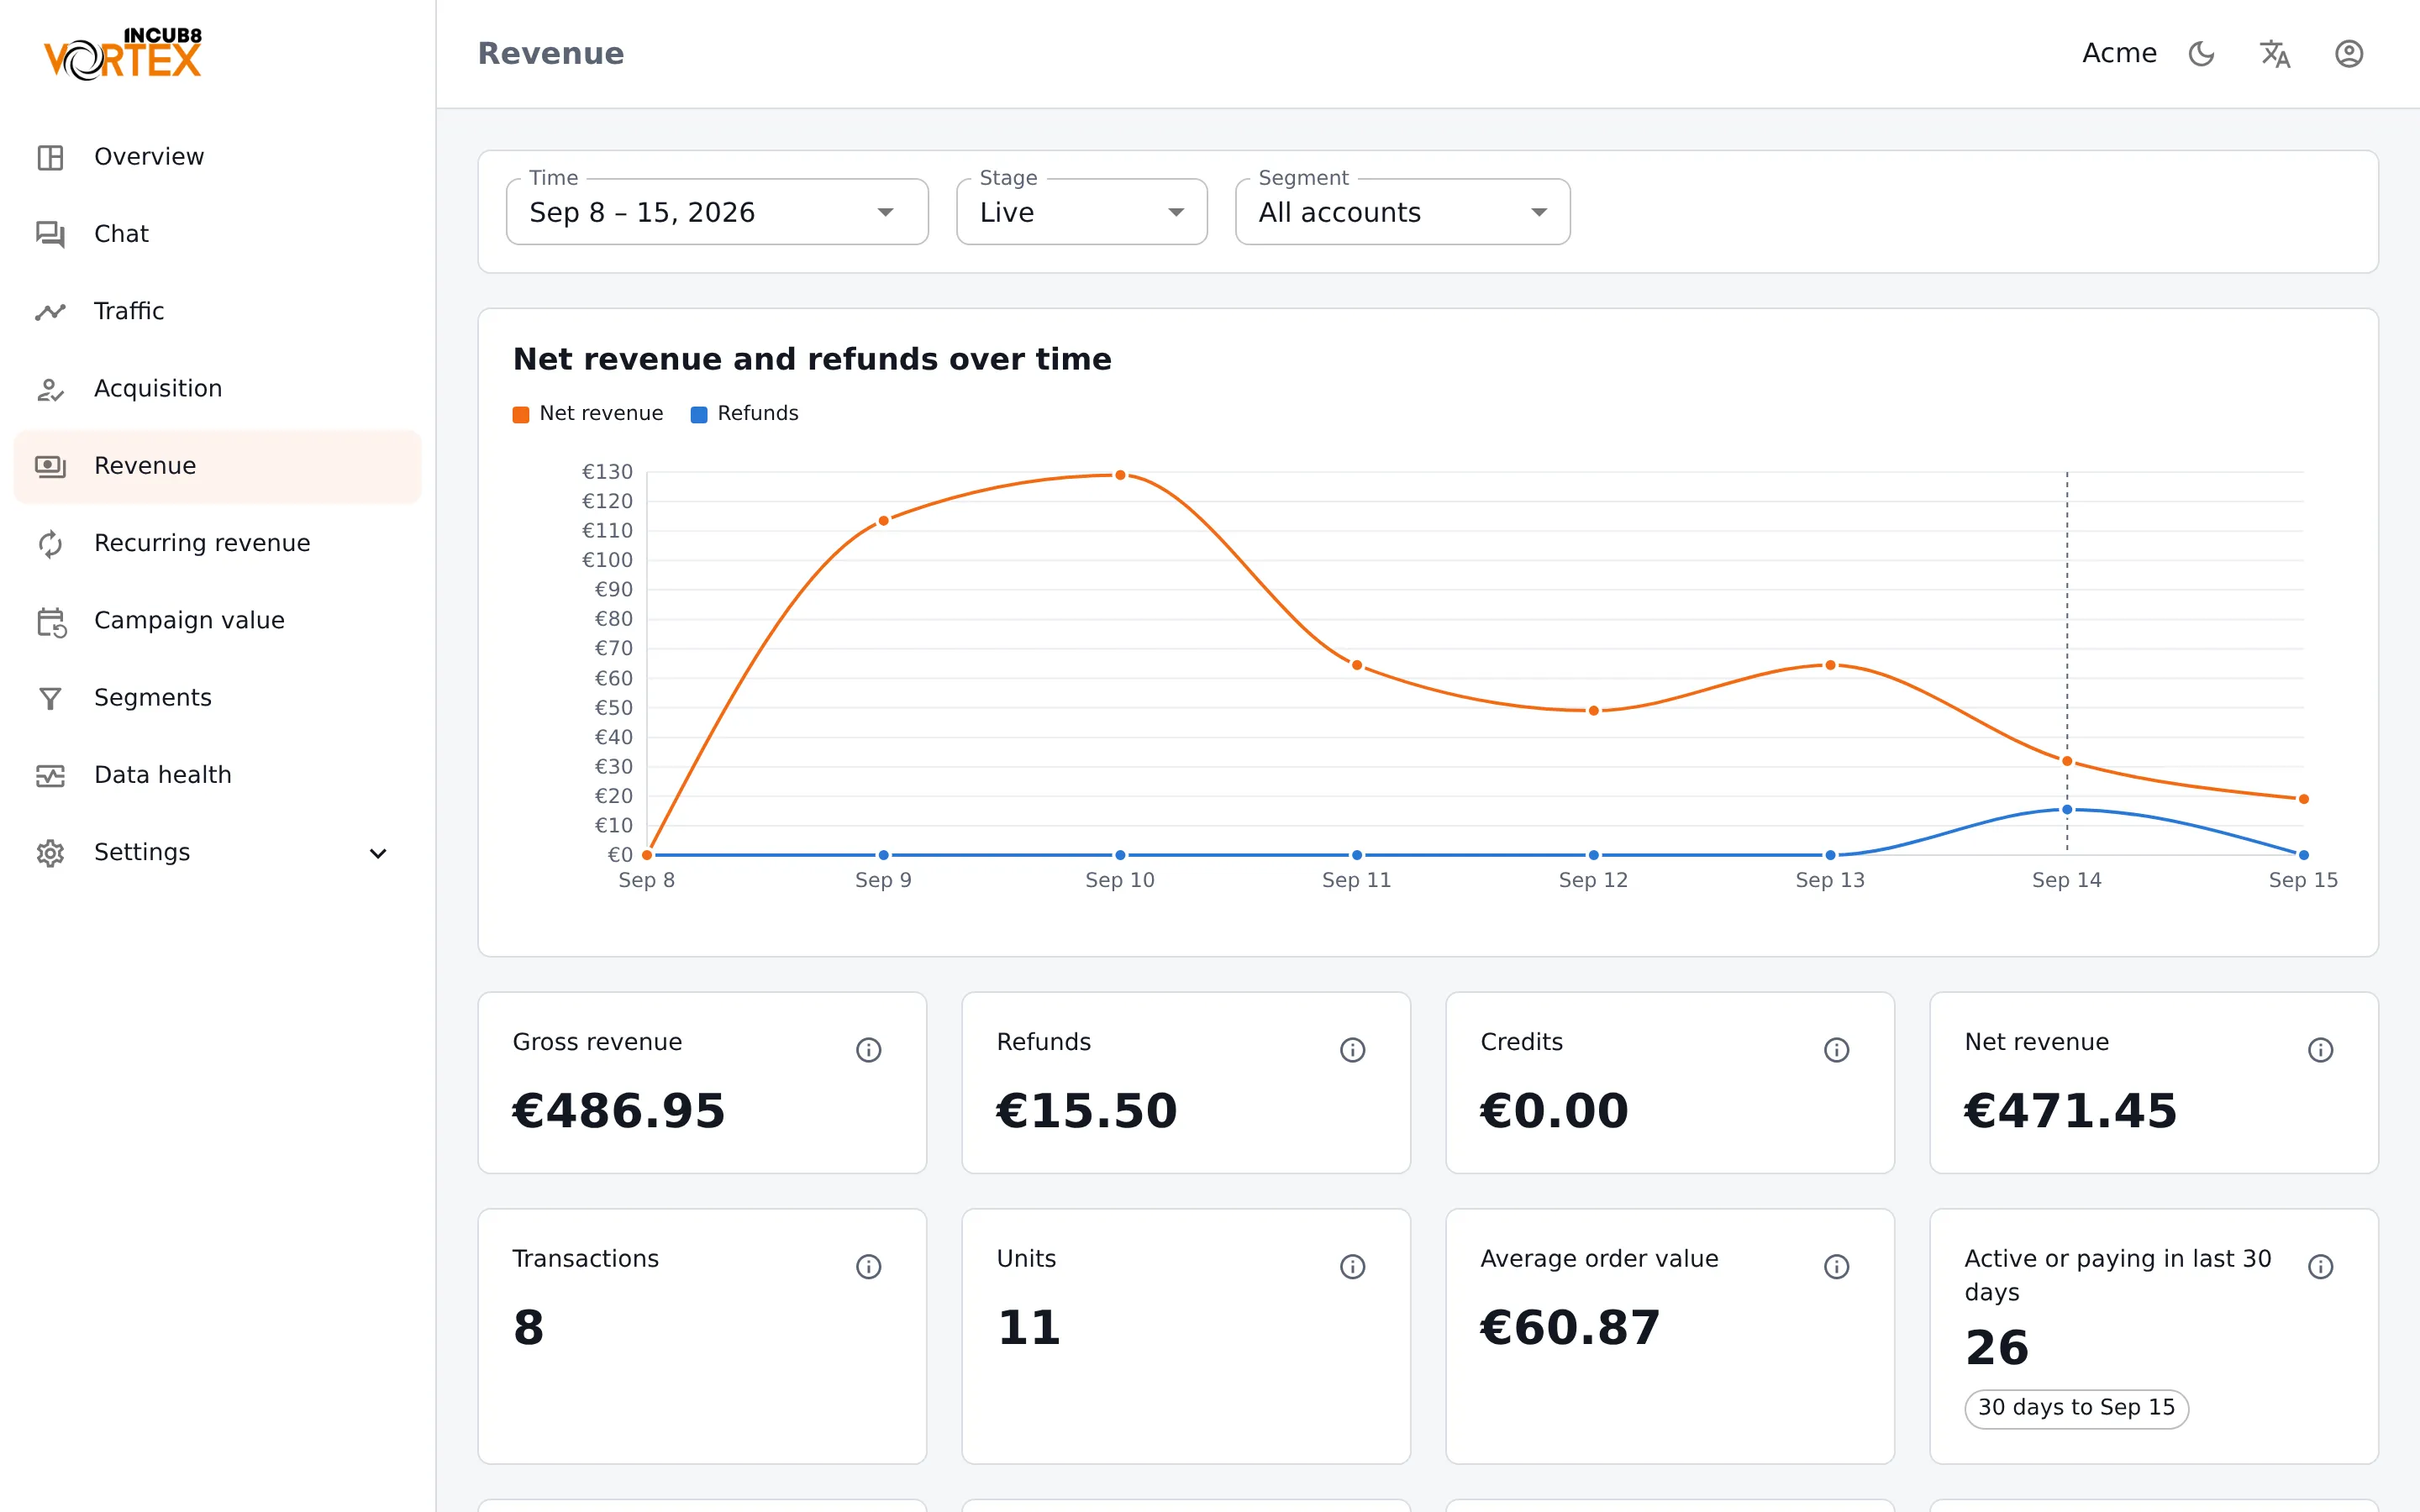Viewport: 2420px width, 1512px height.
Task: Show info for Units card
Action: pyautogui.click(x=1352, y=1267)
